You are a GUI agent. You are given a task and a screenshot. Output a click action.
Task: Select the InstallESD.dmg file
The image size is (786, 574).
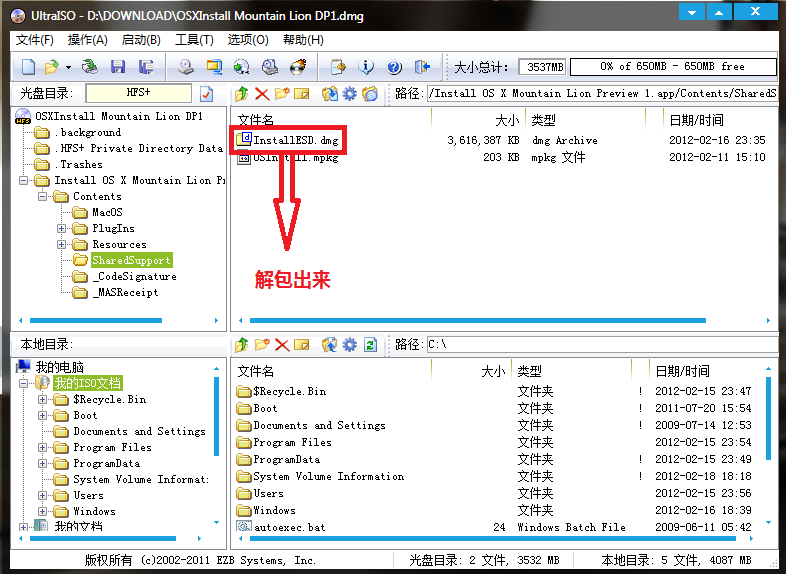(x=295, y=140)
